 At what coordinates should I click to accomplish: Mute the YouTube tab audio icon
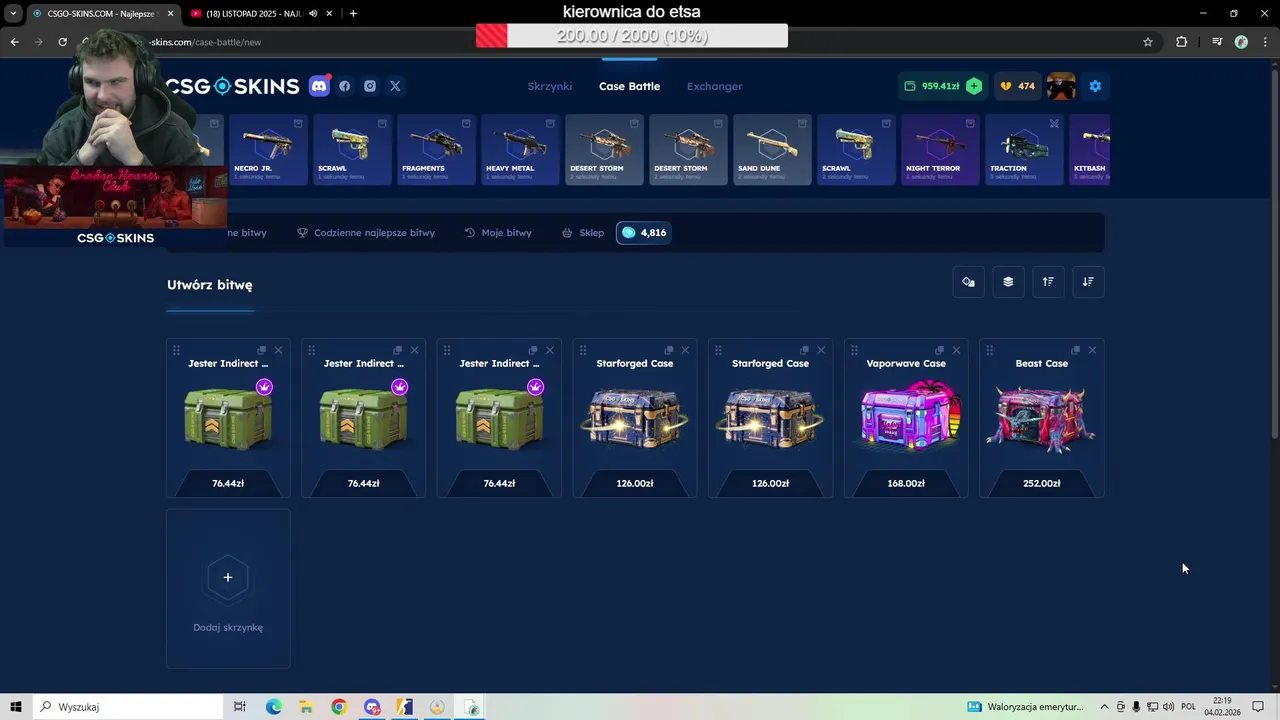(x=314, y=13)
